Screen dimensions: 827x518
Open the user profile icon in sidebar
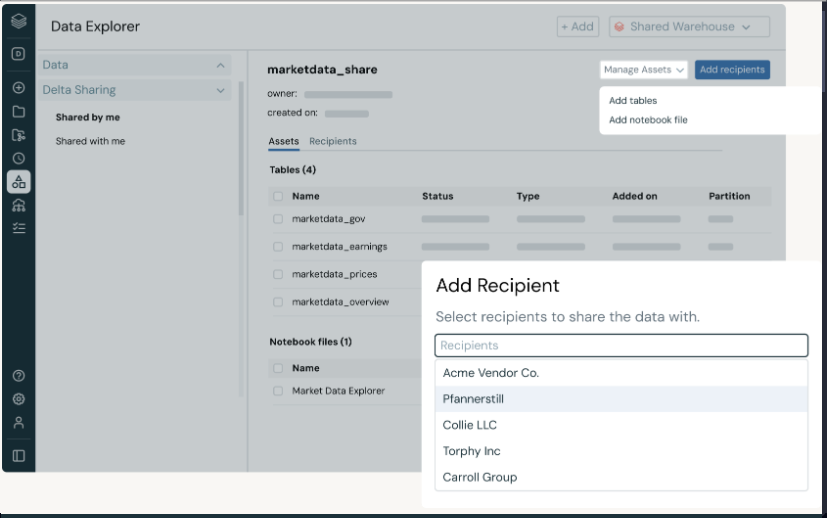click(x=18, y=422)
